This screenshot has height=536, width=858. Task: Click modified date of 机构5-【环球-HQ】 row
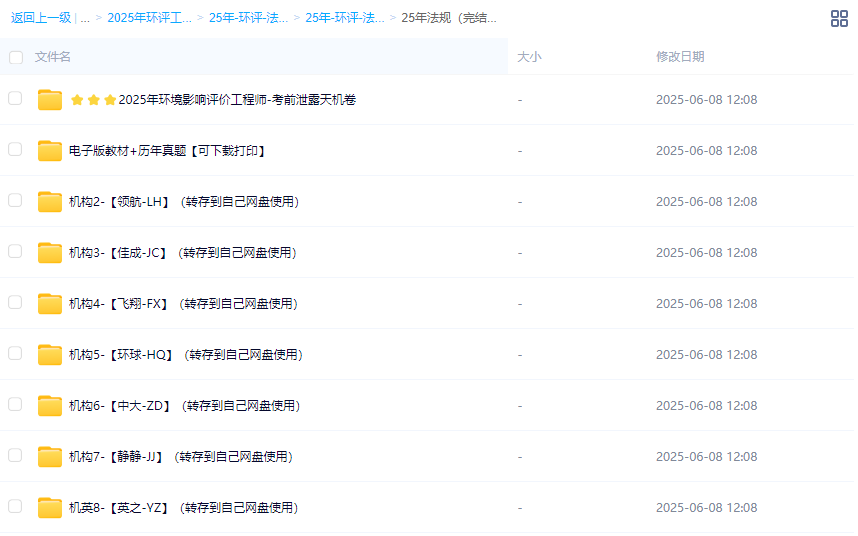tap(706, 354)
